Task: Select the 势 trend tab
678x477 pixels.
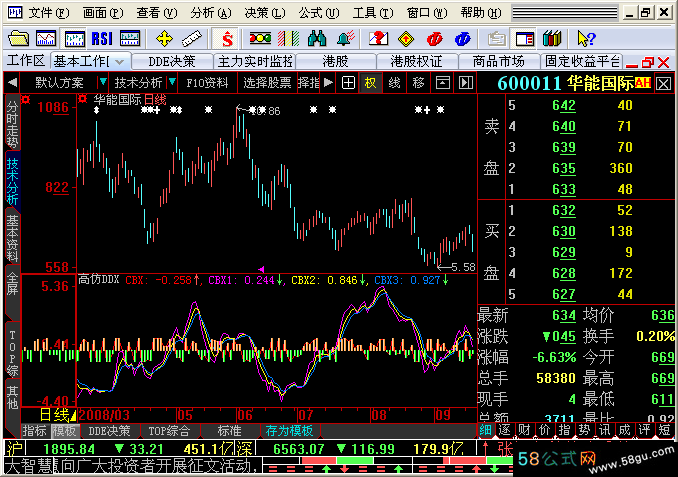Action: [585, 430]
